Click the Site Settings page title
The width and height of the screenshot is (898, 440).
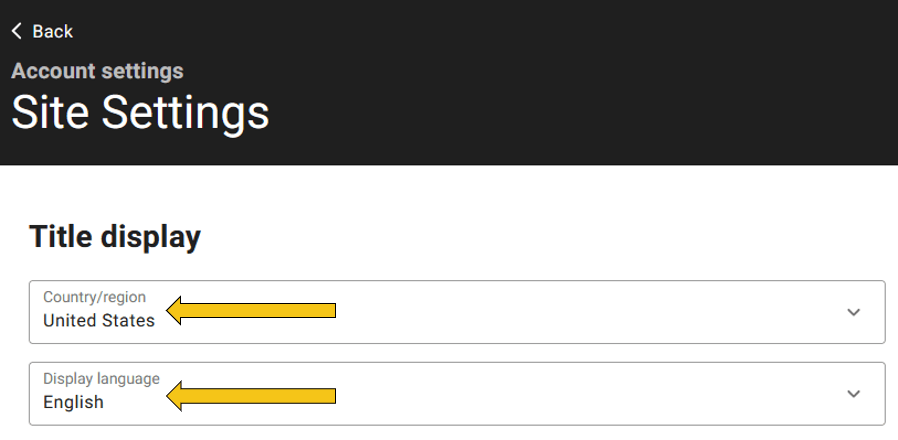pyautogui.click(x=140, y=113)
